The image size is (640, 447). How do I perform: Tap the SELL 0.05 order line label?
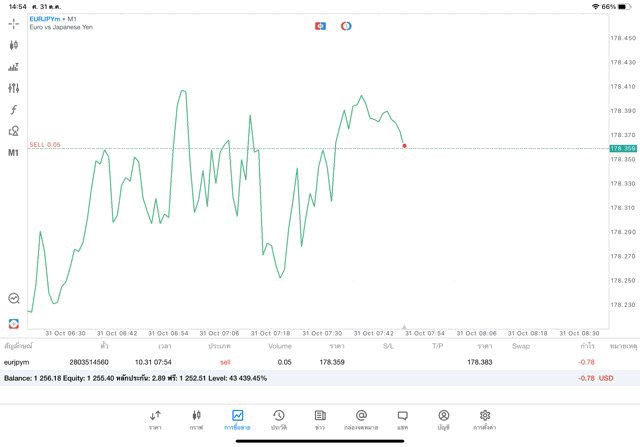click(x=45, y=145)
